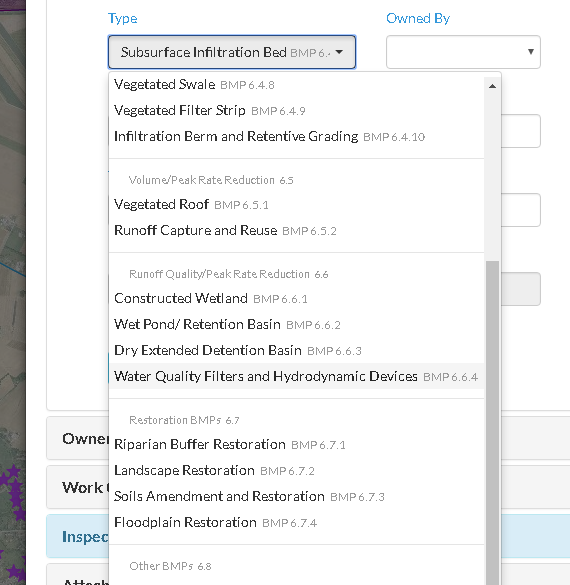
Task: Select Floodplain Restoration option
Action: pyautogui.click(x=297, y=523)
